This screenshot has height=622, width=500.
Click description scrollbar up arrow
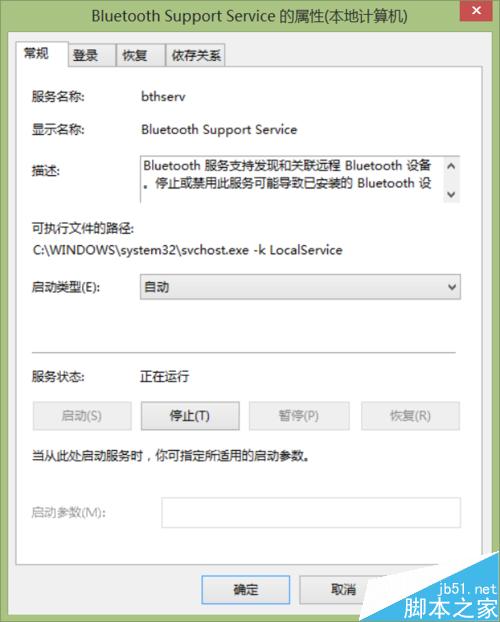click(x=451, y=166)
